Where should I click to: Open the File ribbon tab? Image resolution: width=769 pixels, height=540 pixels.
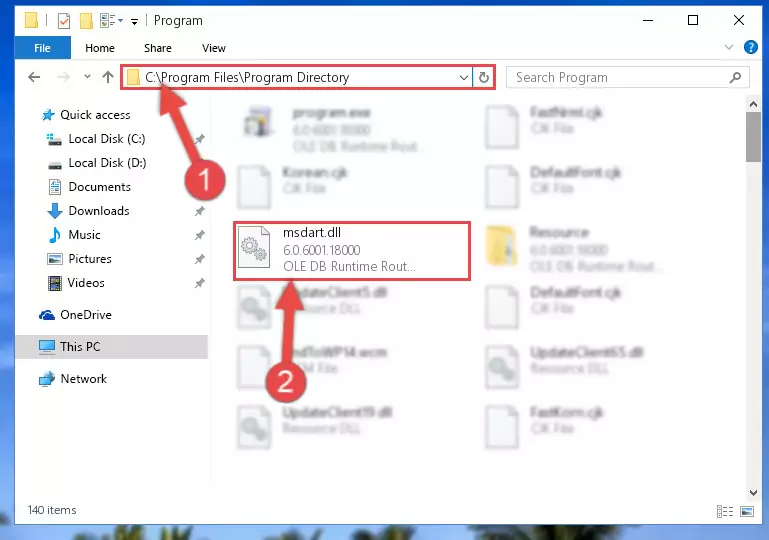[42, 48]
